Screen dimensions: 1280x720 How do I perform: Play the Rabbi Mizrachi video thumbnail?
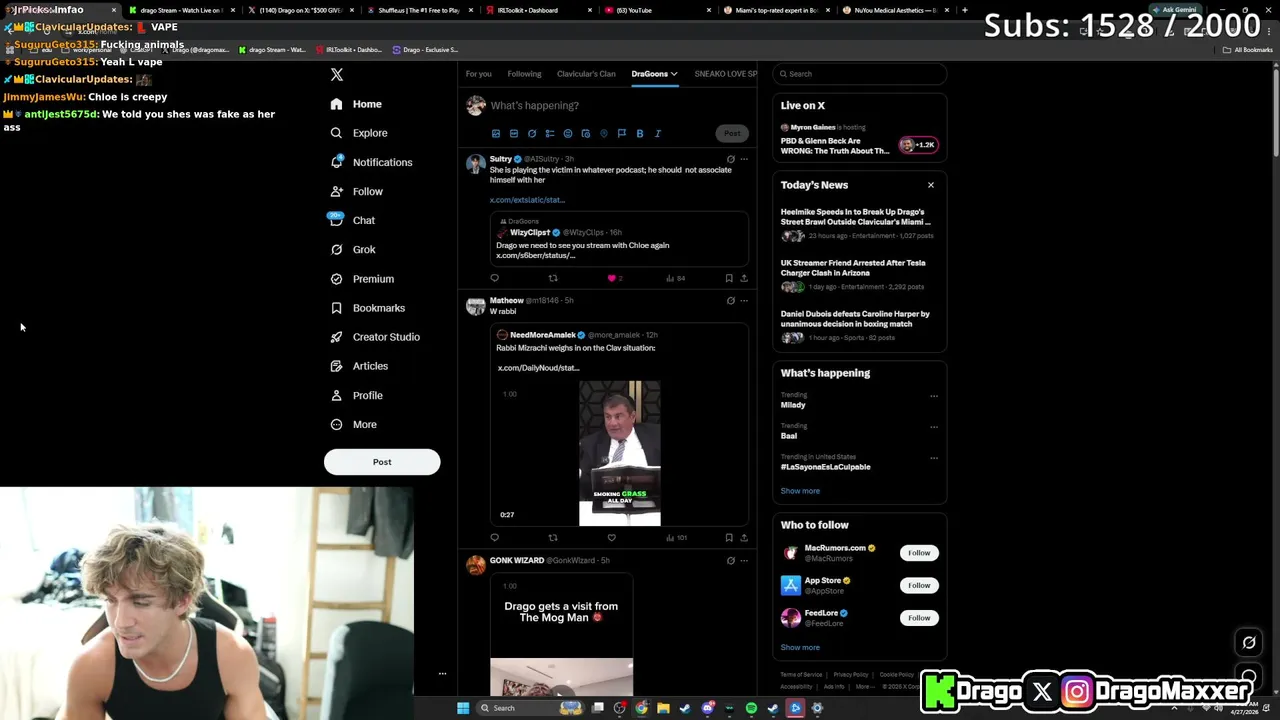(620, 452)
